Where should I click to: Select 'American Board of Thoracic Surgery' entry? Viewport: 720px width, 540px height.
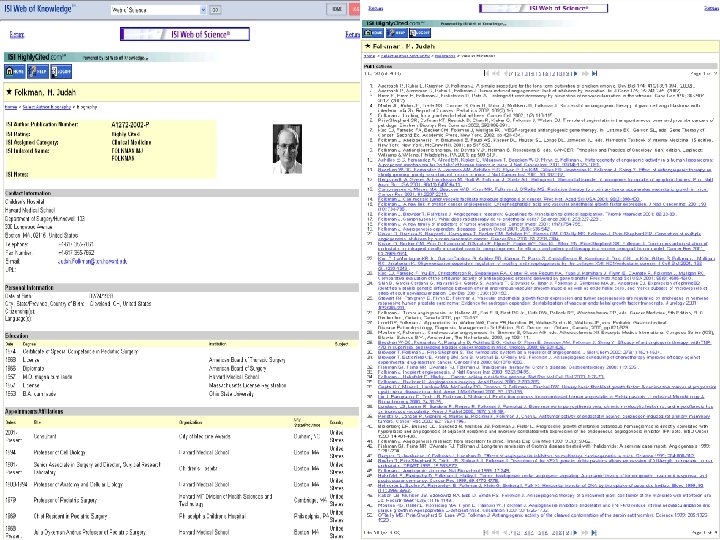click(247, 360)
